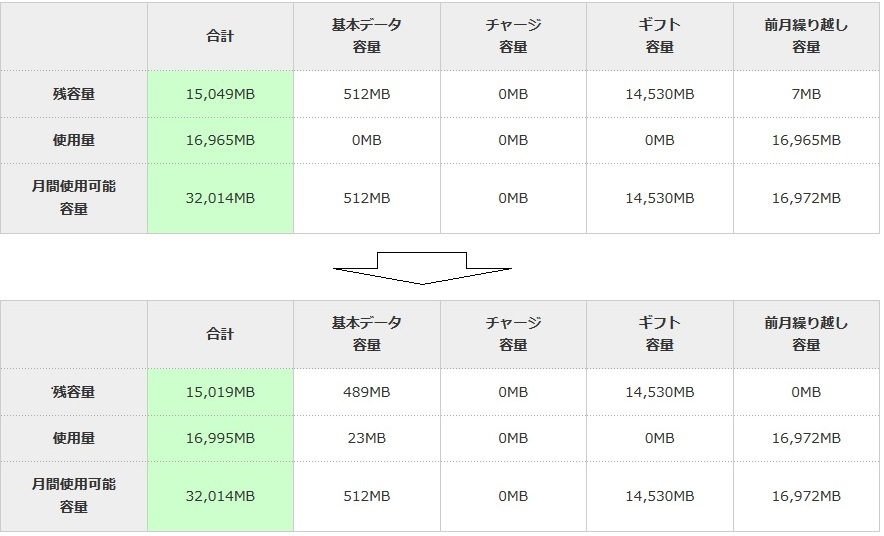Click the upper table's 前月繰り越し容量 header
The width and height of the screenshot is (884, 536).
[x=806, y=36]
